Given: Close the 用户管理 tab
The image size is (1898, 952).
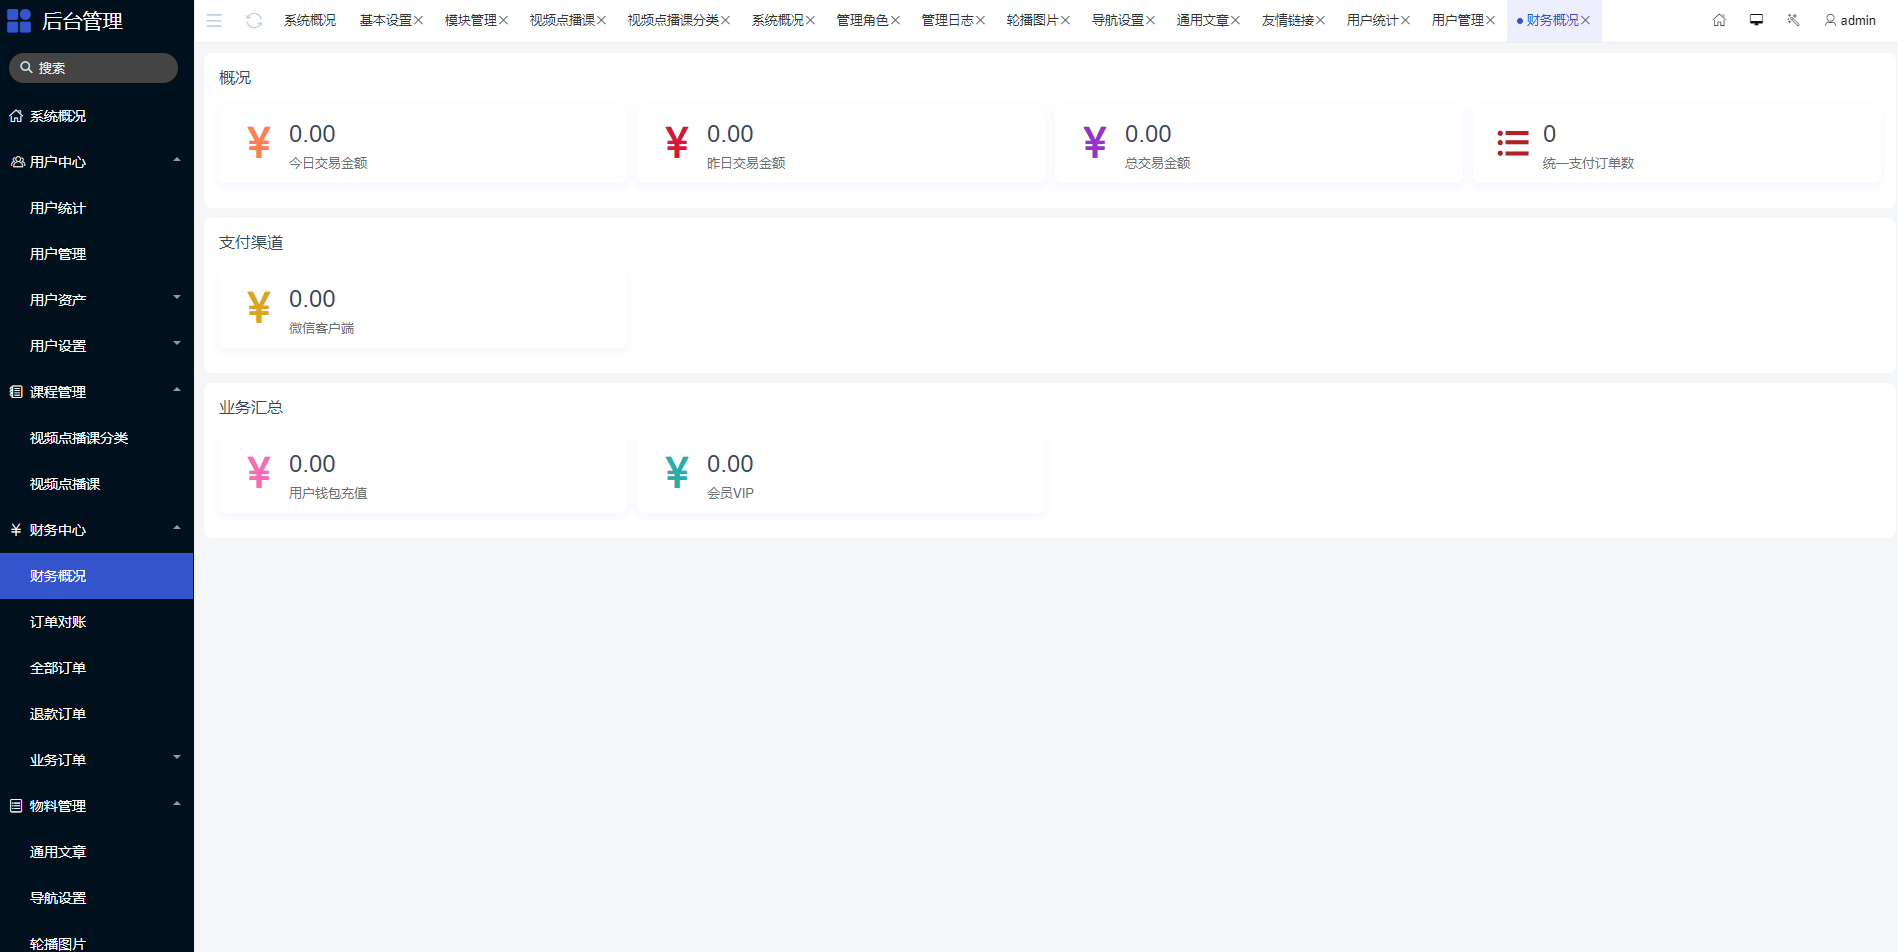Looking at the screenshot, I should pyautogui.click(x=1491, y=20).
